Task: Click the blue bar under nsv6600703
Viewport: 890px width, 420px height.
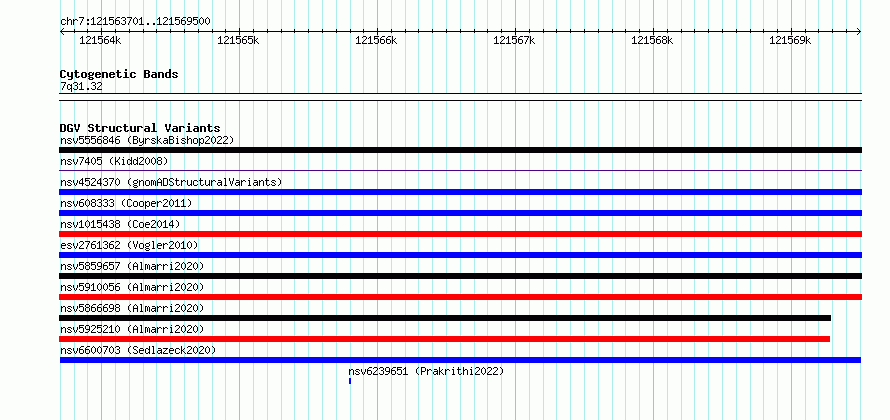Action: 460,360
